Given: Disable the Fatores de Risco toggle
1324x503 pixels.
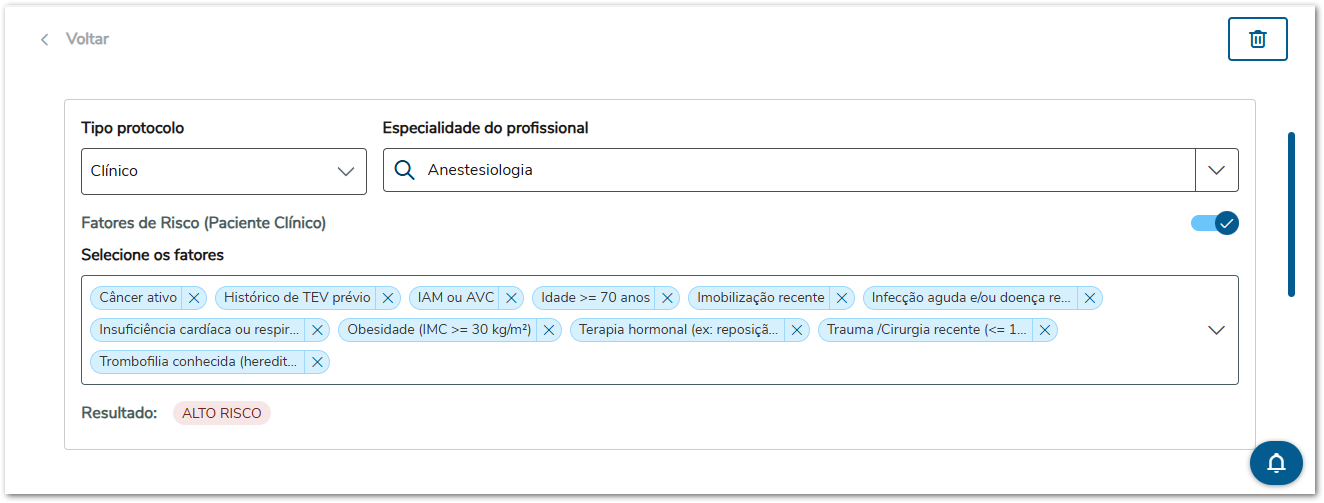Looking at the screenshot, I should pyautogui.click(x=1214, y=223).
